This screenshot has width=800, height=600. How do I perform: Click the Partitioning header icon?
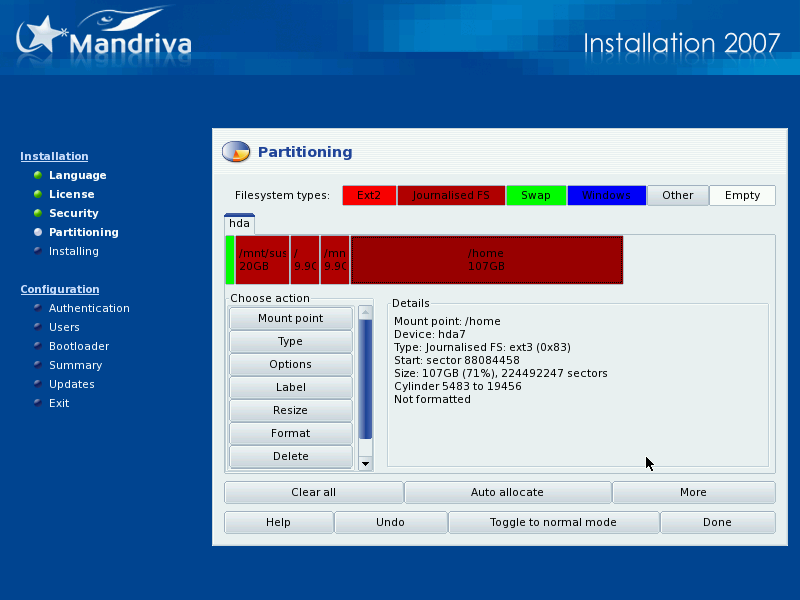tap(236, 152)
